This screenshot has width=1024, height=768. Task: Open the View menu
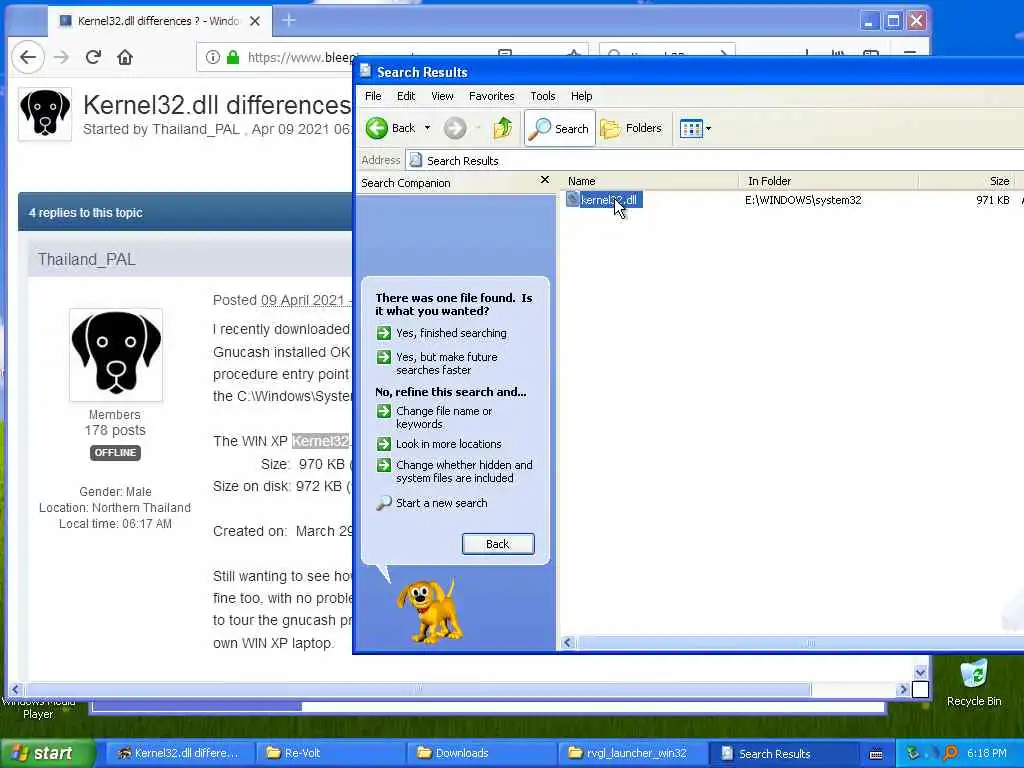[x=442, y=96]
